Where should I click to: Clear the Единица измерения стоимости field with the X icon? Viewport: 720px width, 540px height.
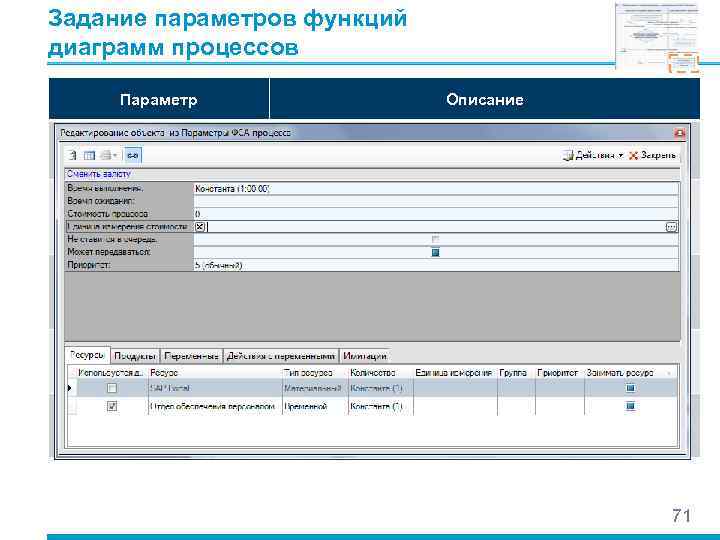[x=200, y=227]
